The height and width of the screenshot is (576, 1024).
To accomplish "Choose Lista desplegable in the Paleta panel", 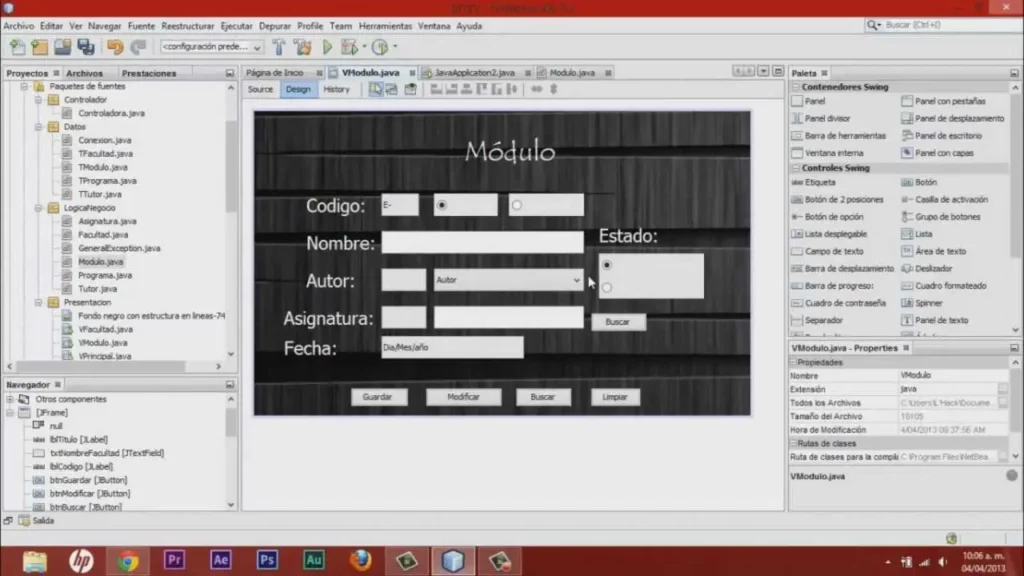I will pos(836,234).
